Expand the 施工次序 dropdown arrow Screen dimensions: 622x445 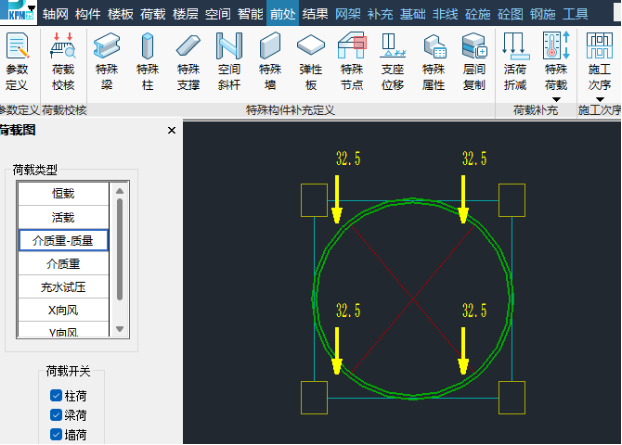pyautogui.click(x=599, y=98)
